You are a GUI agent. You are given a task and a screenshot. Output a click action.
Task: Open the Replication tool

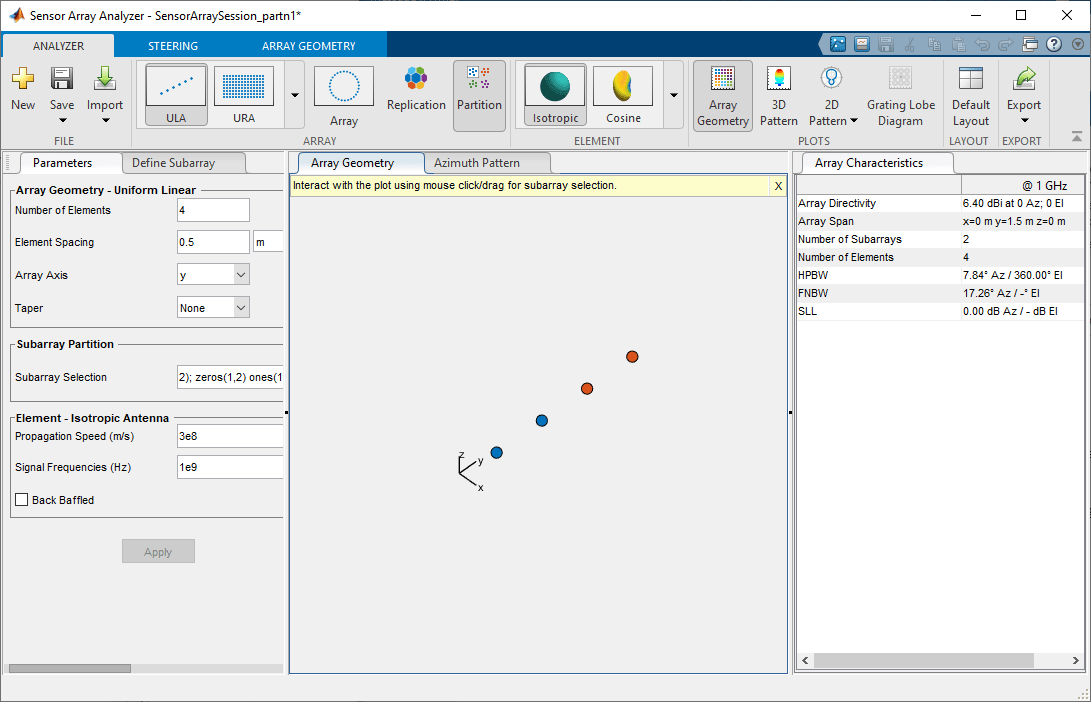[x=416, y=88]
